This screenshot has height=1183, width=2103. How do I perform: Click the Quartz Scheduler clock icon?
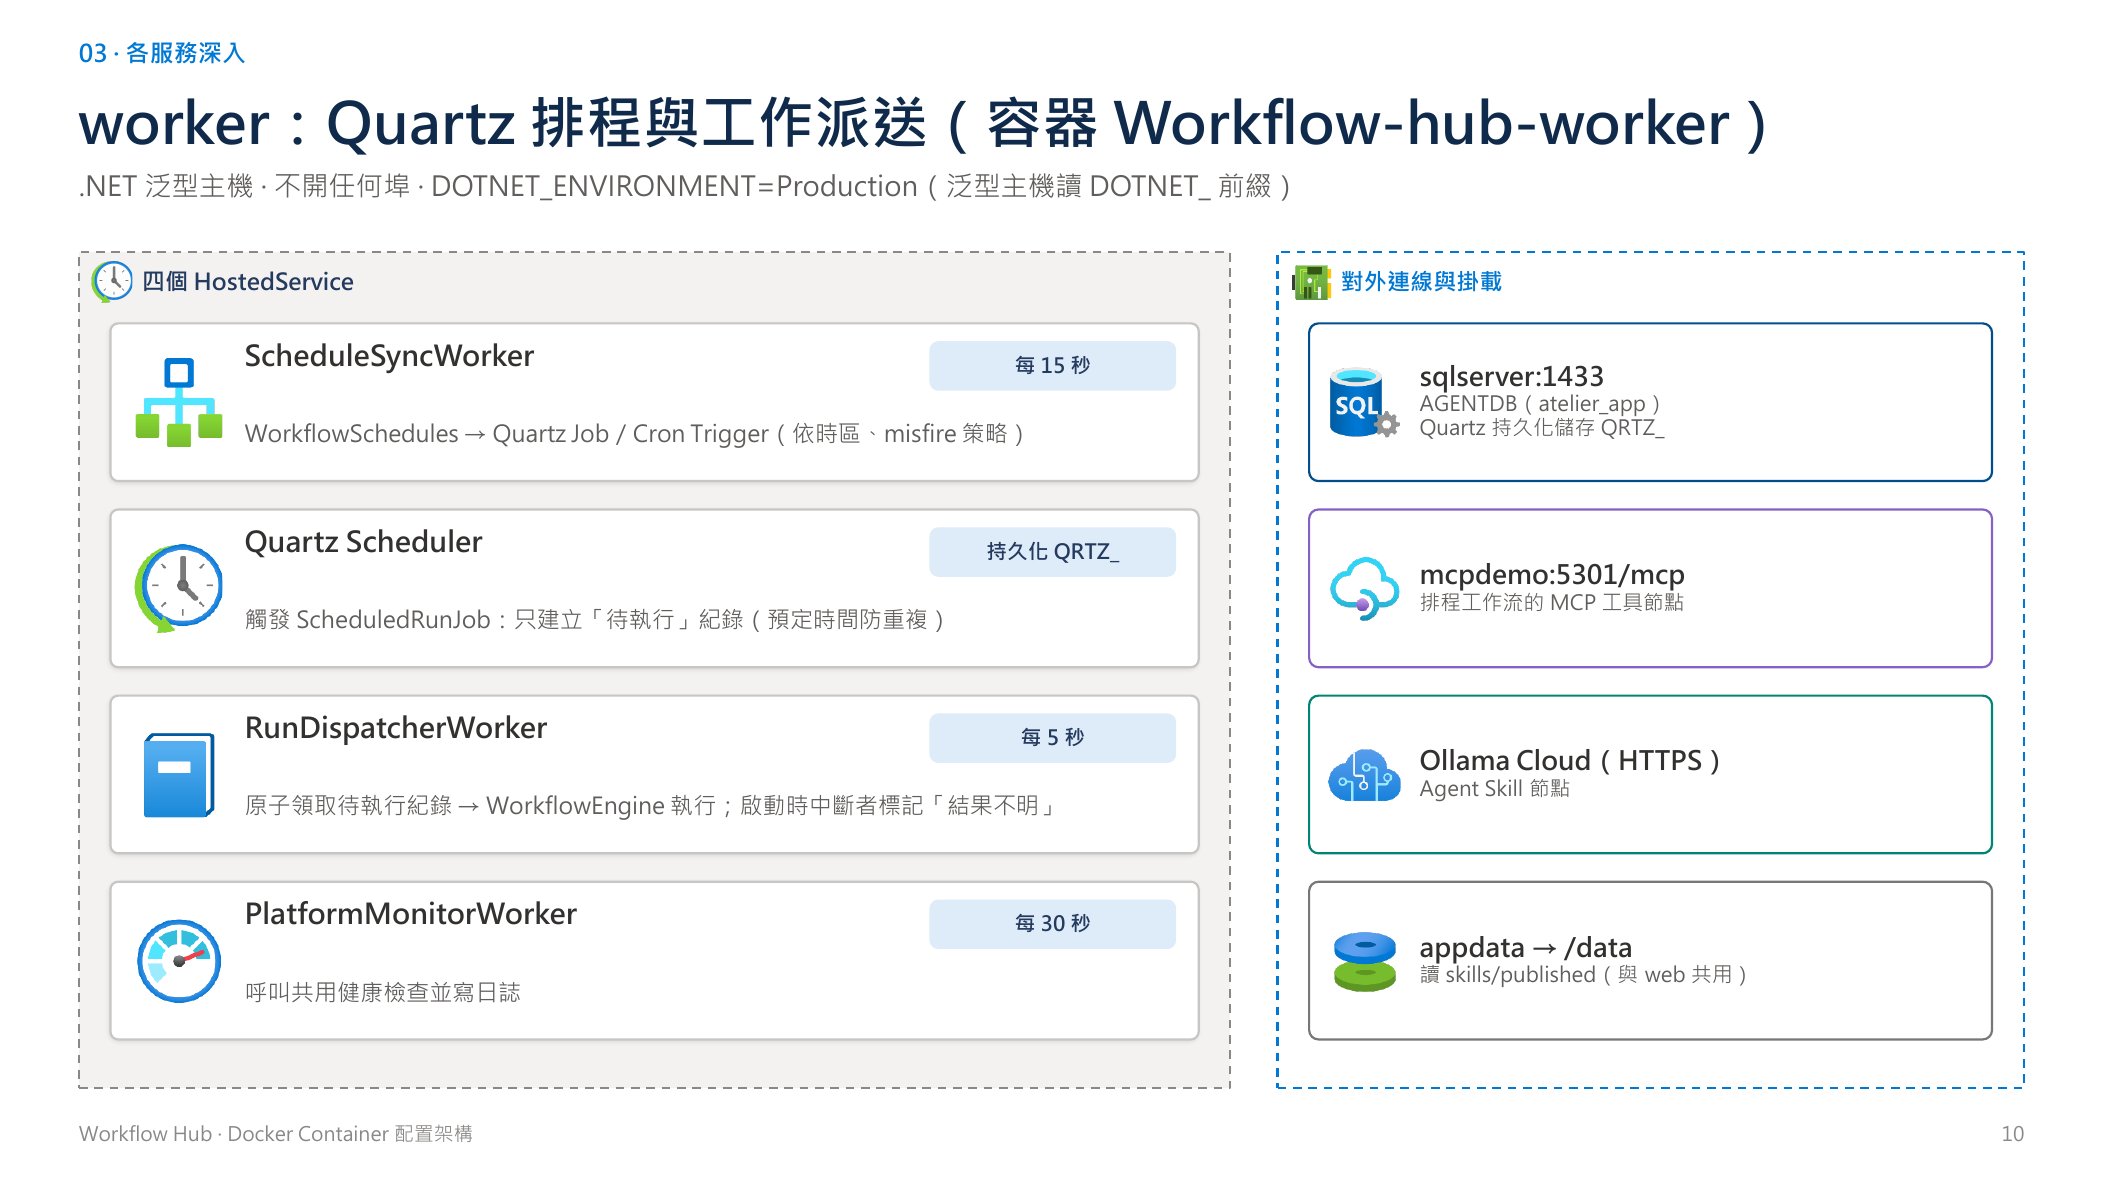click(179, 588)
